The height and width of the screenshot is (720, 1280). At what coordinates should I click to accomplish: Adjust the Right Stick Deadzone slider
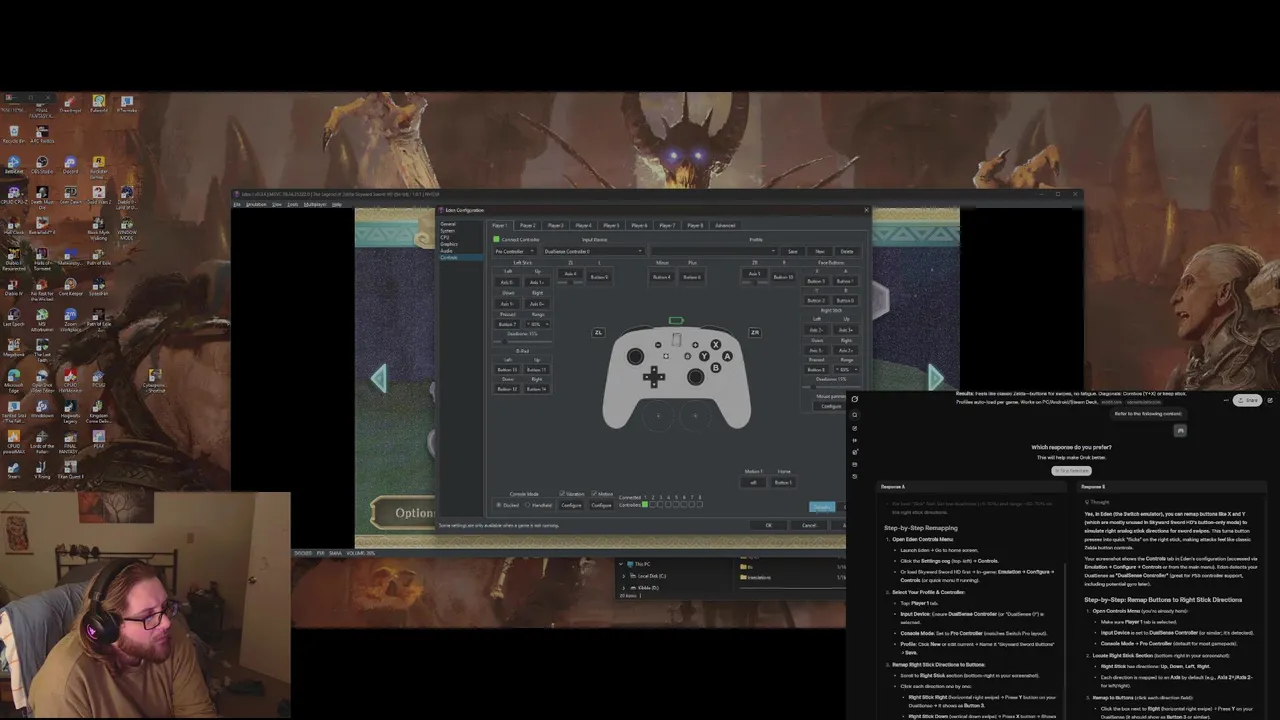(x=831, y=387)
